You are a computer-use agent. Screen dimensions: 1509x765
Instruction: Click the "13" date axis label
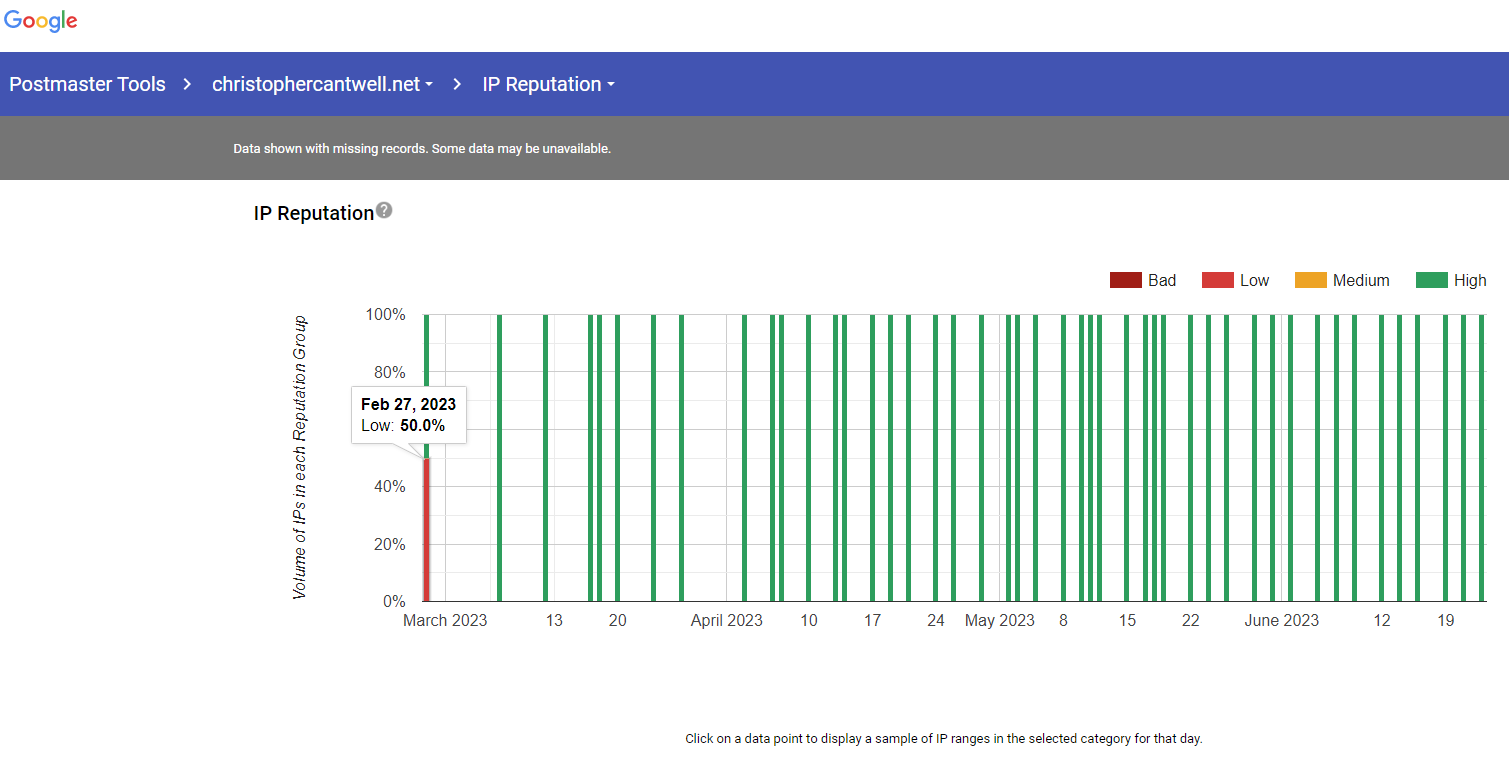[x=554, y=620]
